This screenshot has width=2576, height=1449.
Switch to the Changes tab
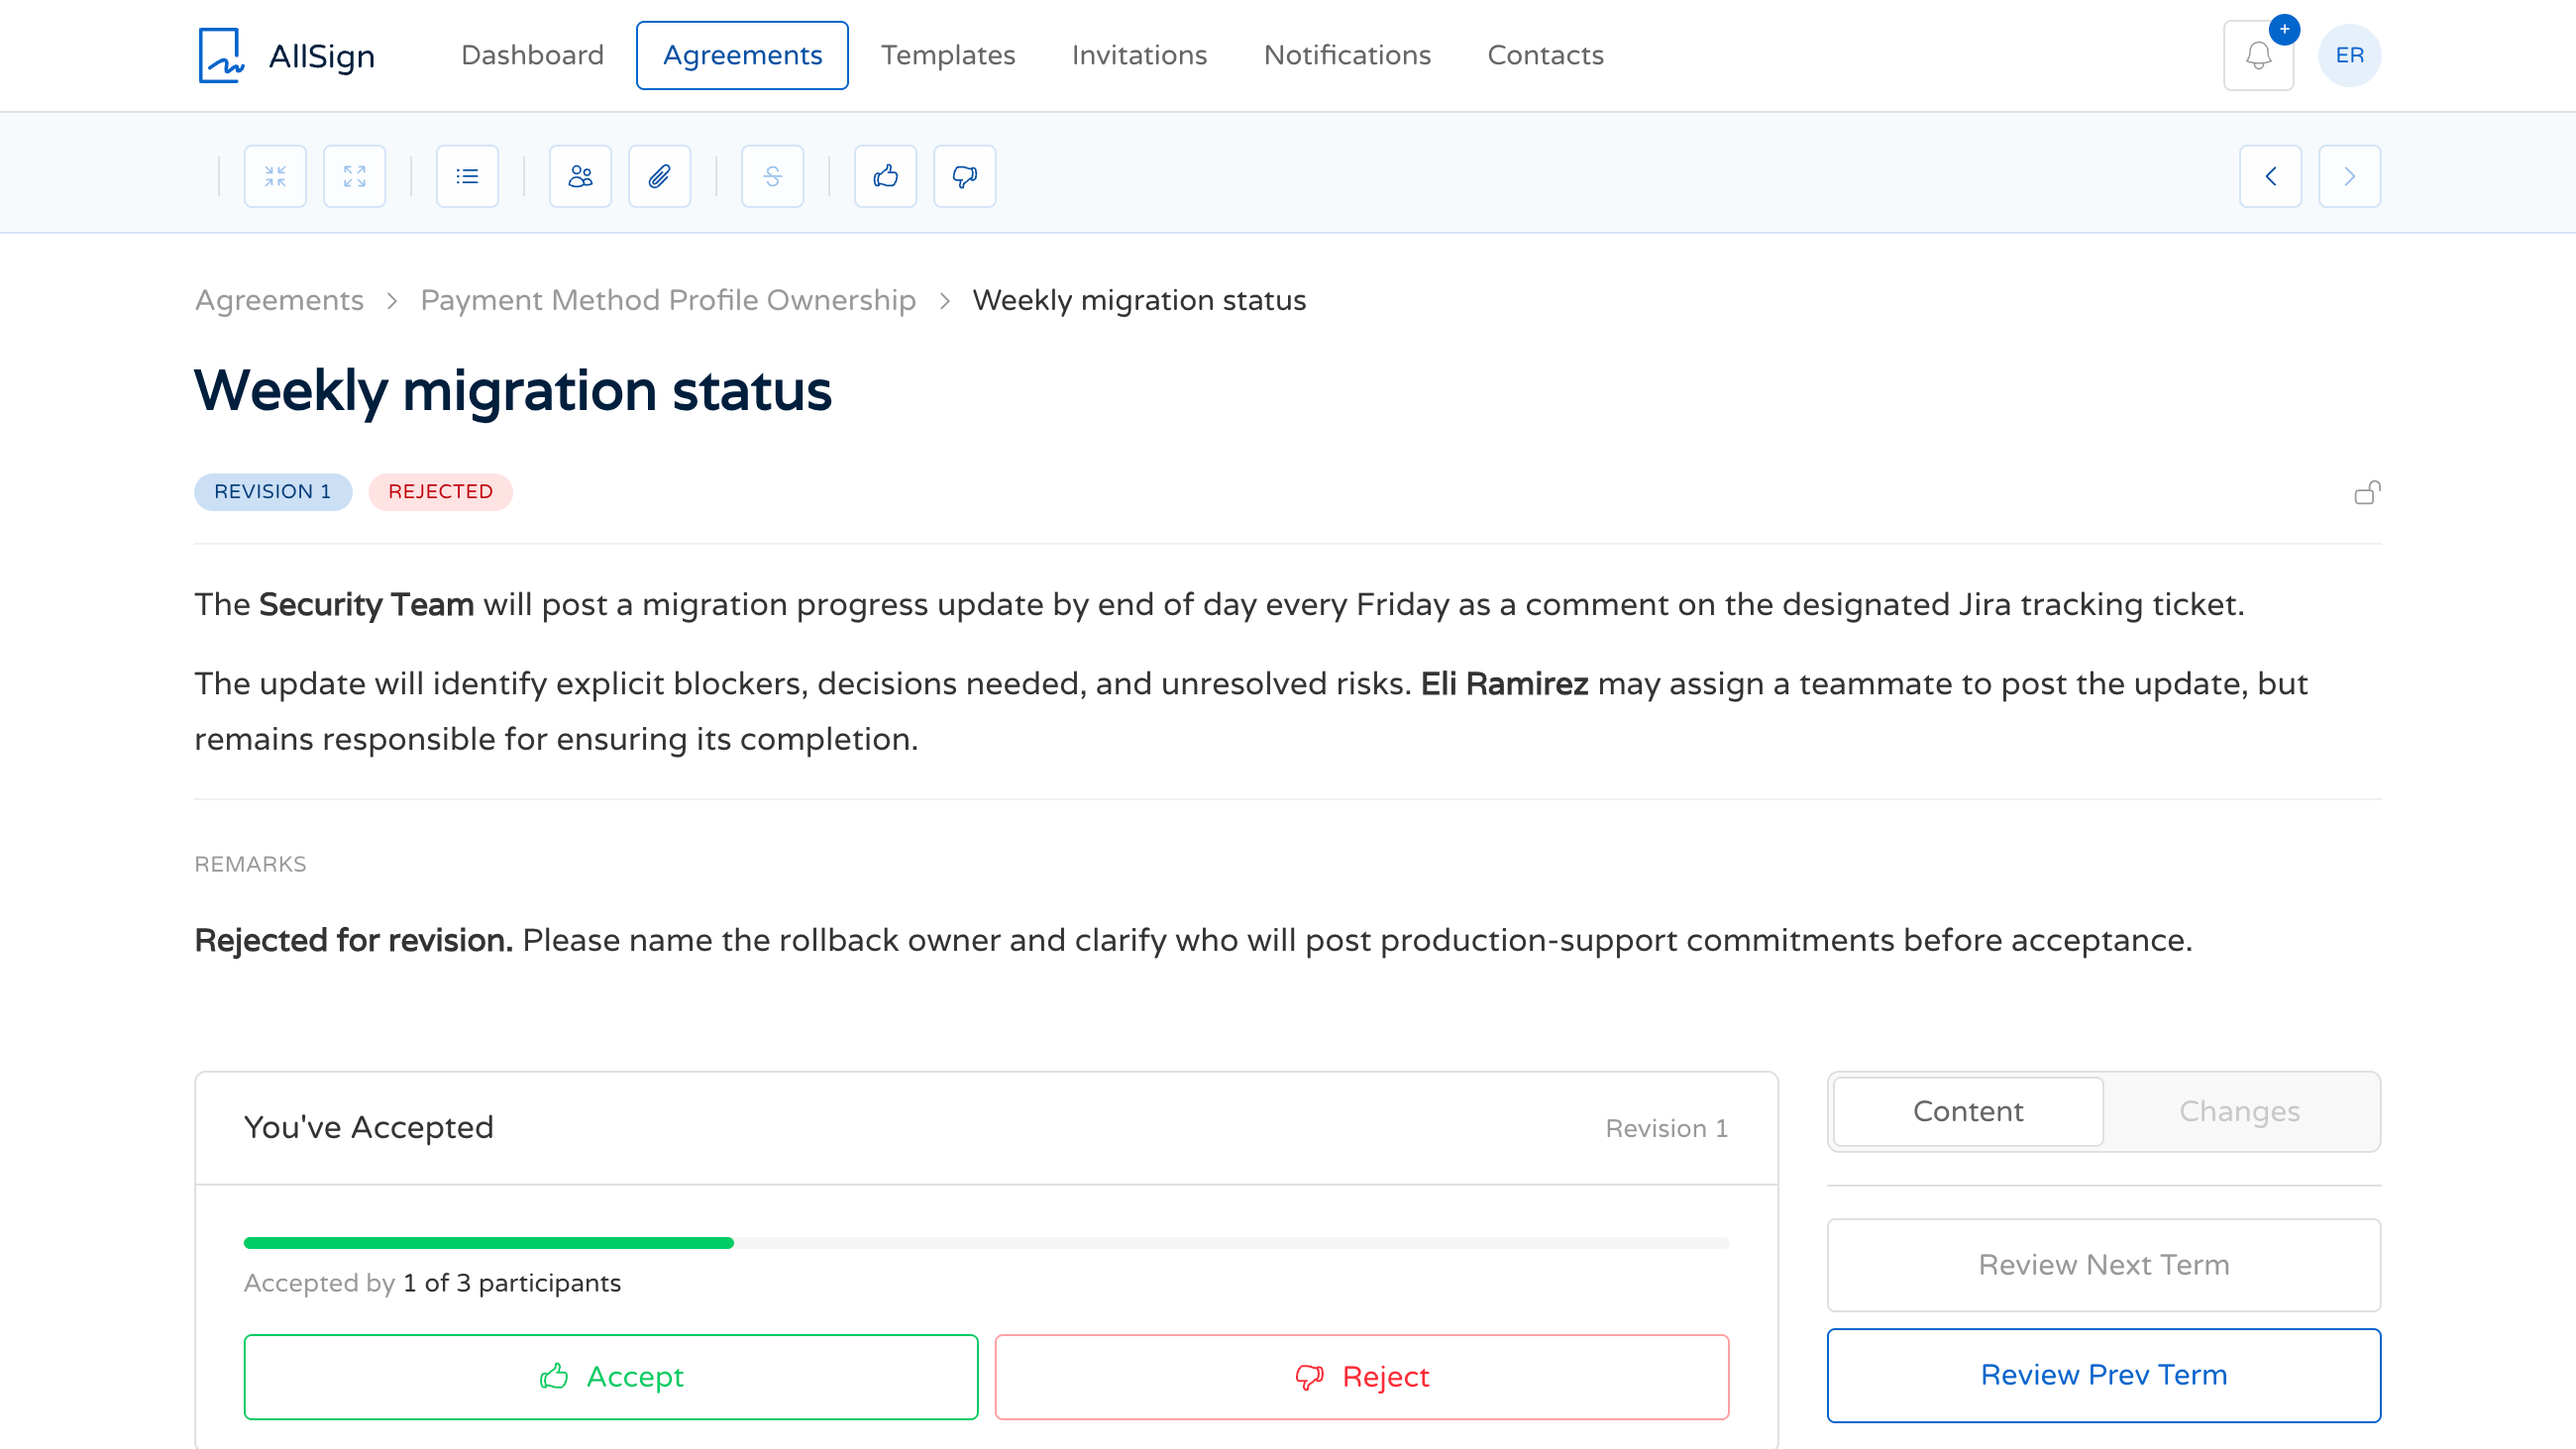pos(2239,1111)
